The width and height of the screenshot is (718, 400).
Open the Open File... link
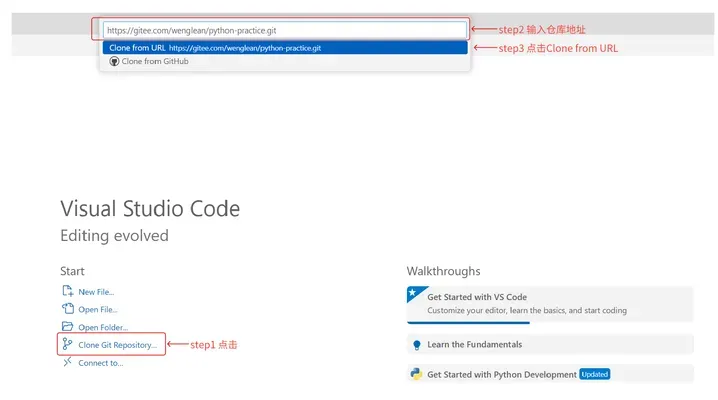[98, 309]
